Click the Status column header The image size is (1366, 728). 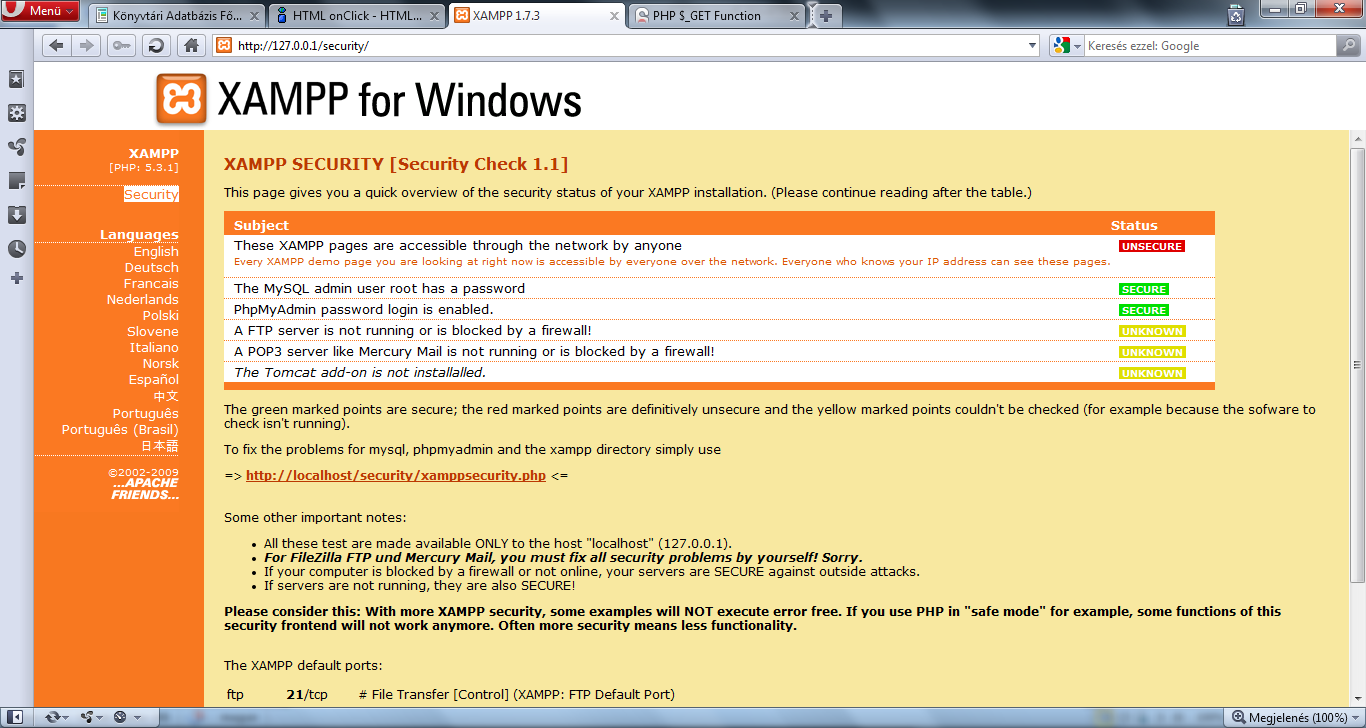pyautogui.click(x=1134, y=225)
